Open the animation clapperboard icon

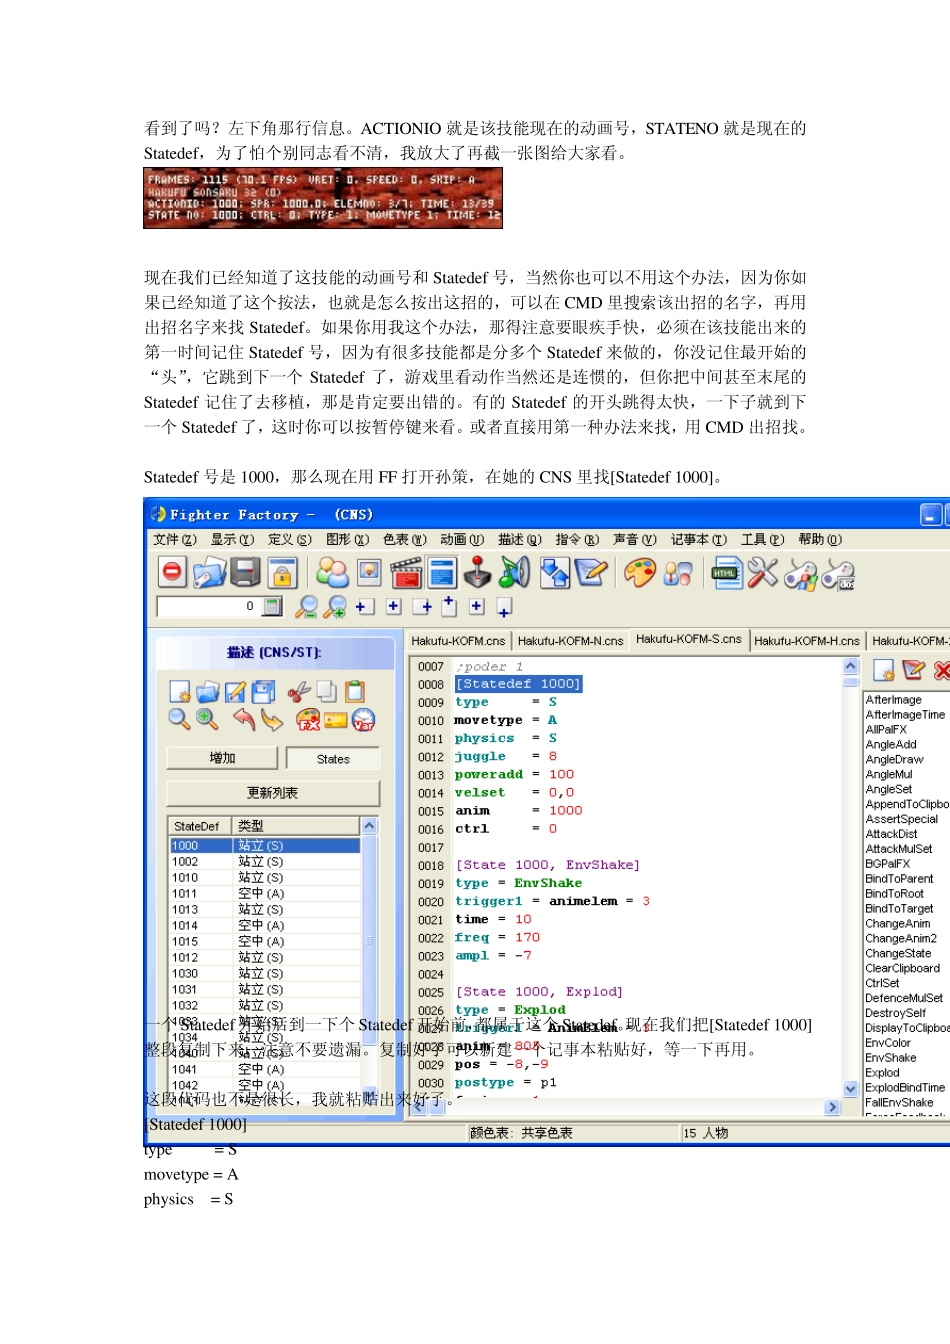click(406, 572)
